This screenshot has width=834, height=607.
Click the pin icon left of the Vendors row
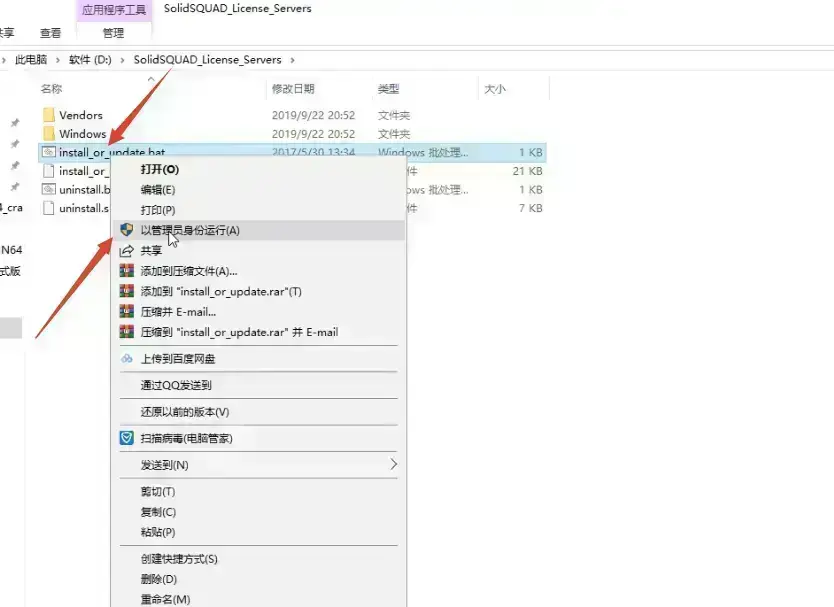(15, 123)
